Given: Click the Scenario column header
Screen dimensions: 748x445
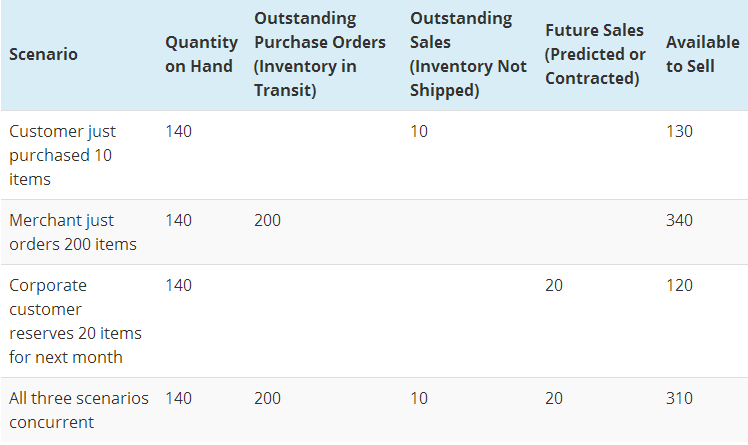Looking at the screenshot, I should click(43, 54).
